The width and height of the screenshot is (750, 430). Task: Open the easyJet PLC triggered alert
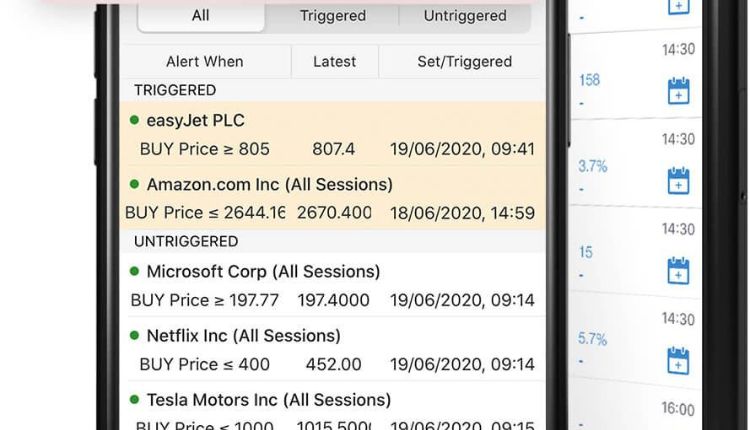pos(332,134)
